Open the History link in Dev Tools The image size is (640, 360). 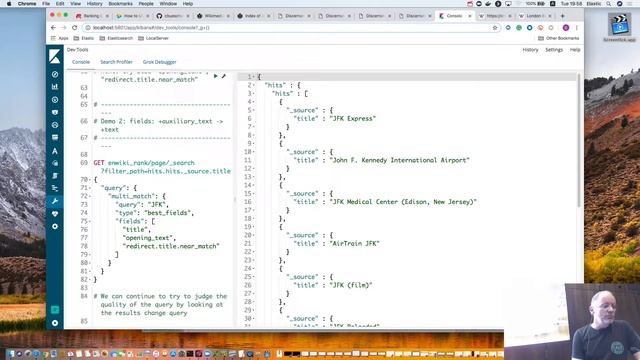click(530, 50)
